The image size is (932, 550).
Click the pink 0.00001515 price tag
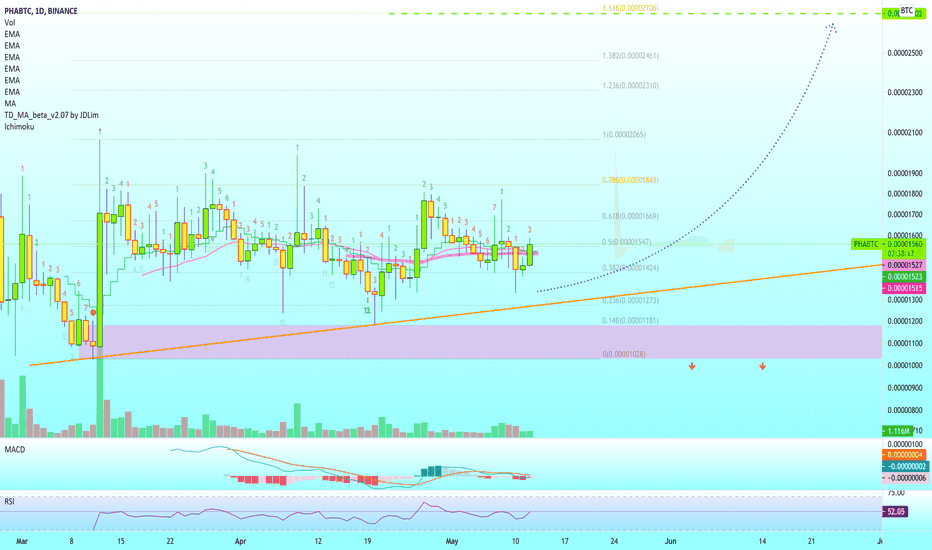tap(903, 288)
